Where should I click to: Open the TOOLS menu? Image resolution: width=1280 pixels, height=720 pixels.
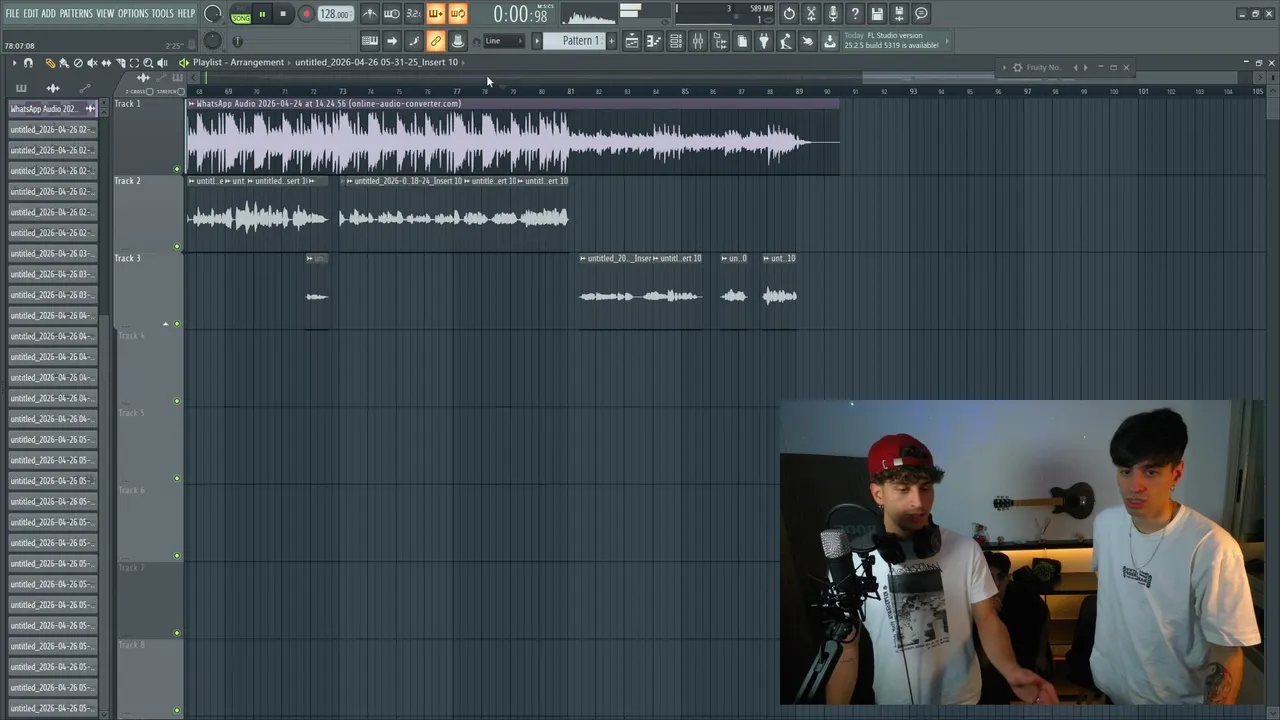(162, 14)
